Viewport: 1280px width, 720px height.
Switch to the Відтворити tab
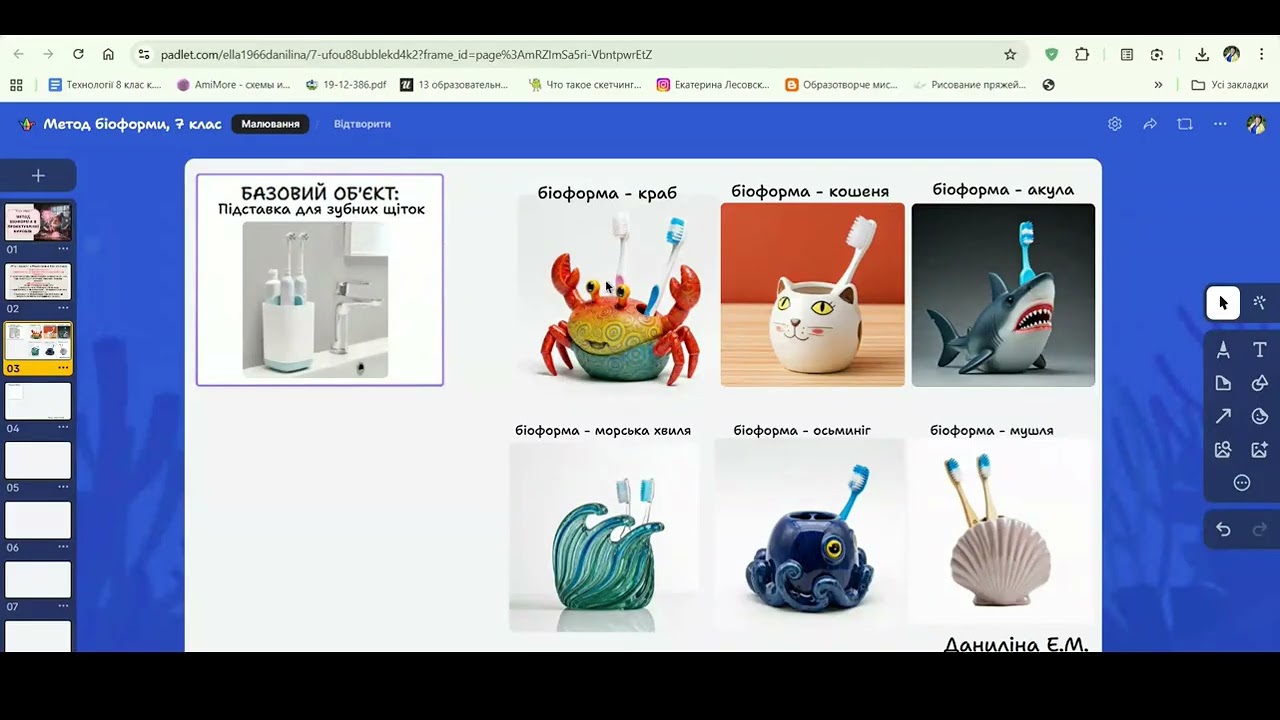pos(362,124)
